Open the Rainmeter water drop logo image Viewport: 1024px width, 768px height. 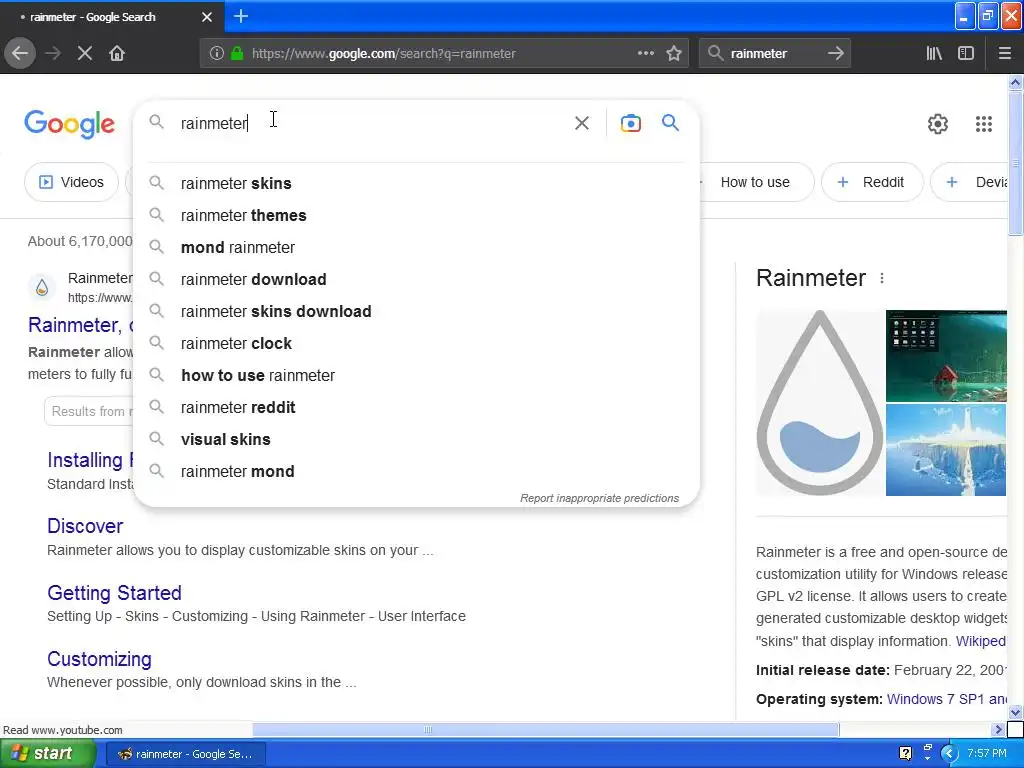tap(819, 403)
